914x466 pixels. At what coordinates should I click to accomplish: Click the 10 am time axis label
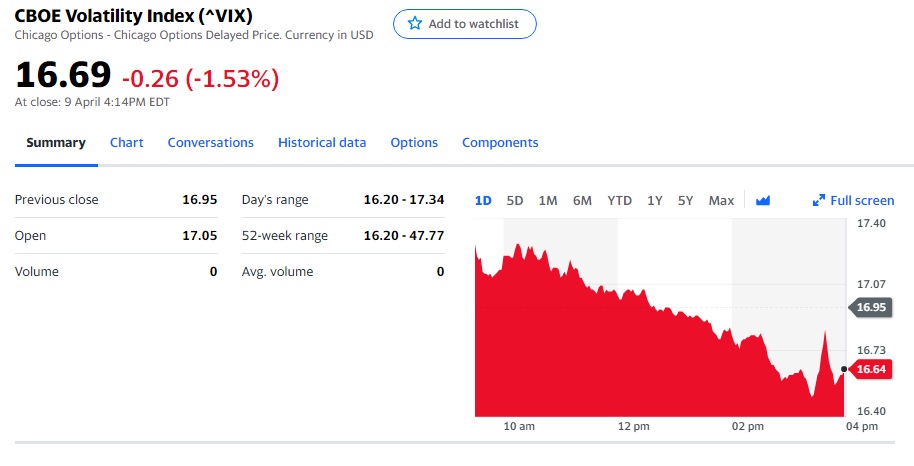click(x=519, y=426)
